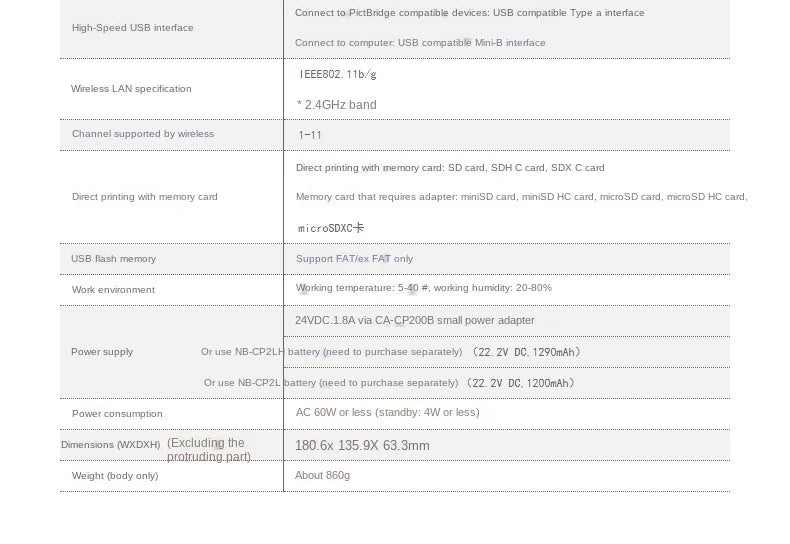This screenshot has width=790, height=544.
Task: Click the IEEE802.11b/g text
Action: point(338,75)
